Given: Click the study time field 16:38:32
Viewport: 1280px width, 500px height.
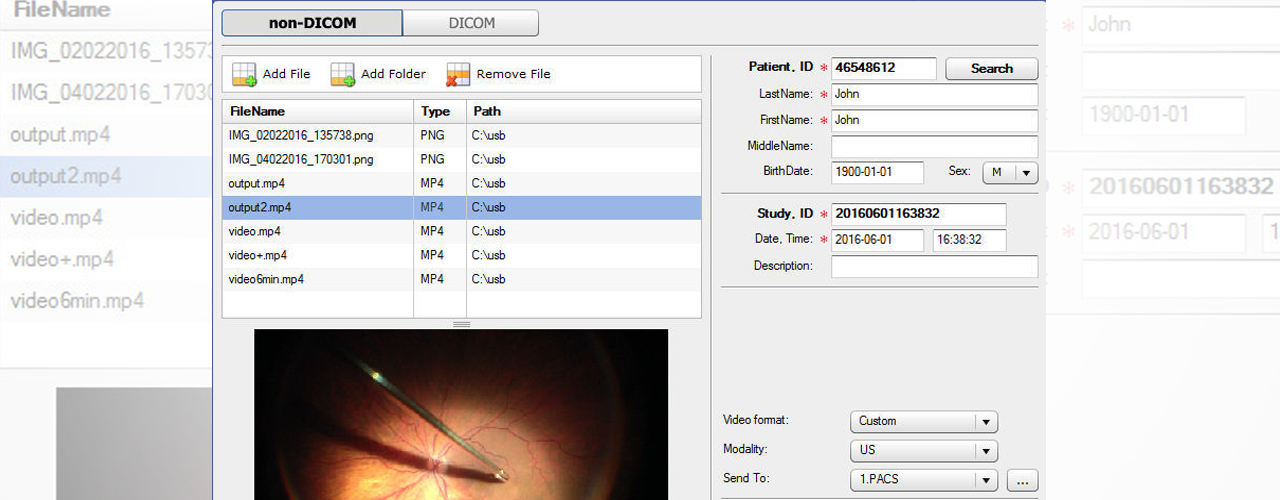Looking at the screenshot, I should click(x=969, y=240).
